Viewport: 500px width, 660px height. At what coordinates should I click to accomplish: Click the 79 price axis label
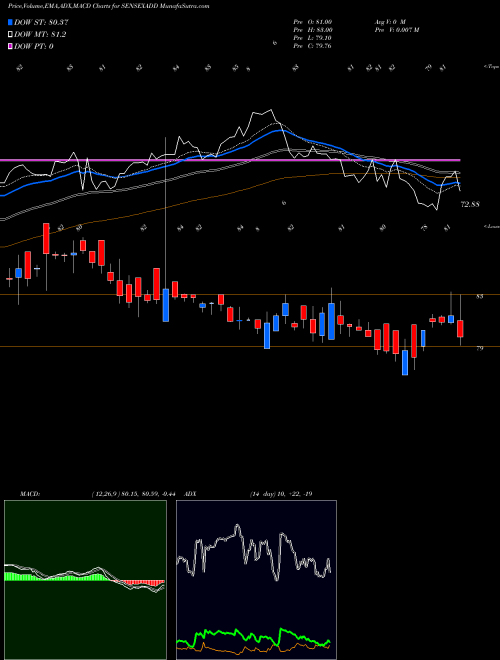479,348
